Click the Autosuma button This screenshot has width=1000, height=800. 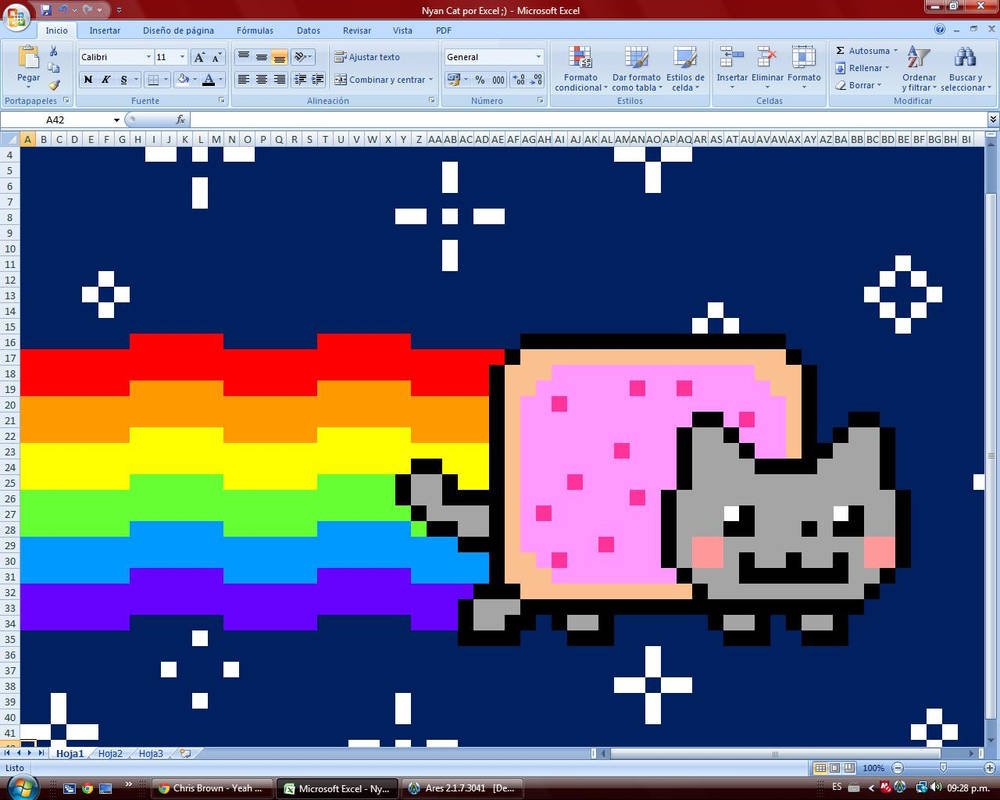click(x=866, y=51)
